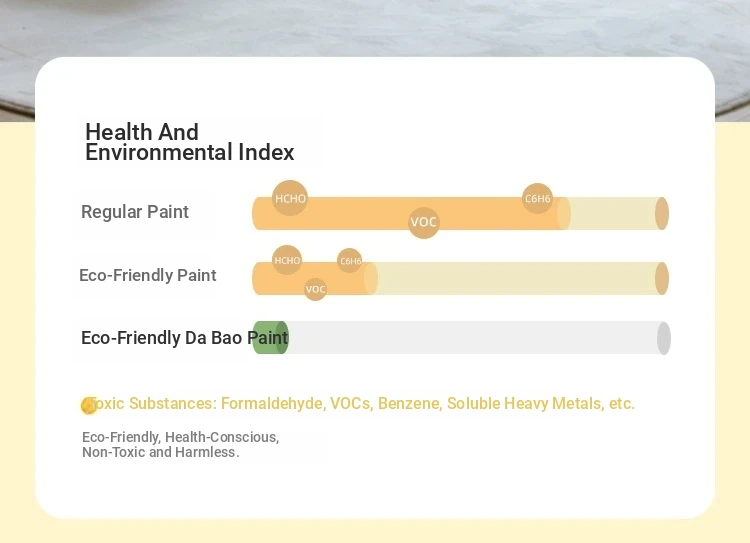Click the yellow dot before Toxic Substances
This screenshot has height=543, width=750.
[x=88, y=406]
